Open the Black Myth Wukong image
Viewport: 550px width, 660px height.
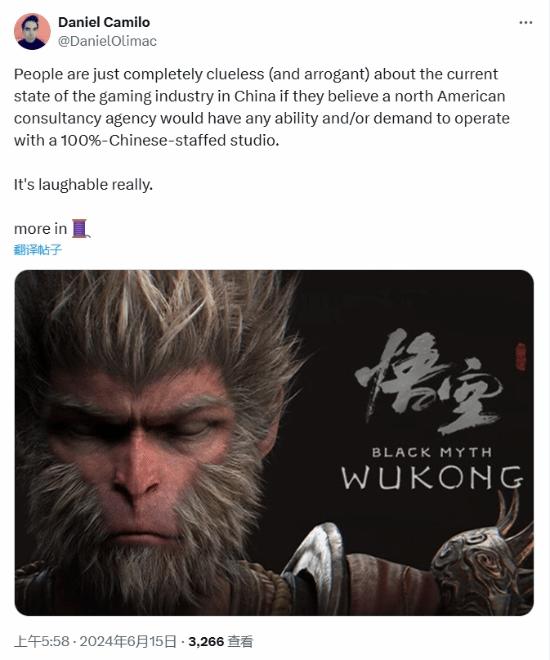point(274,442)
